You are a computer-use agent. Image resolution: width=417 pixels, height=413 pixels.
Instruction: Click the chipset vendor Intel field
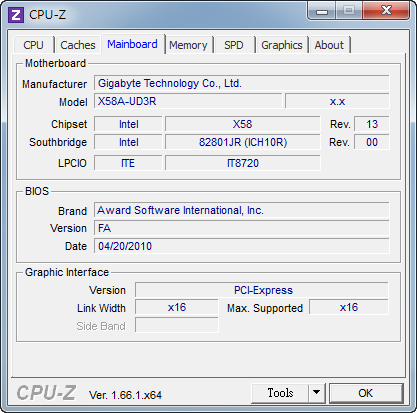pos(128,124)
